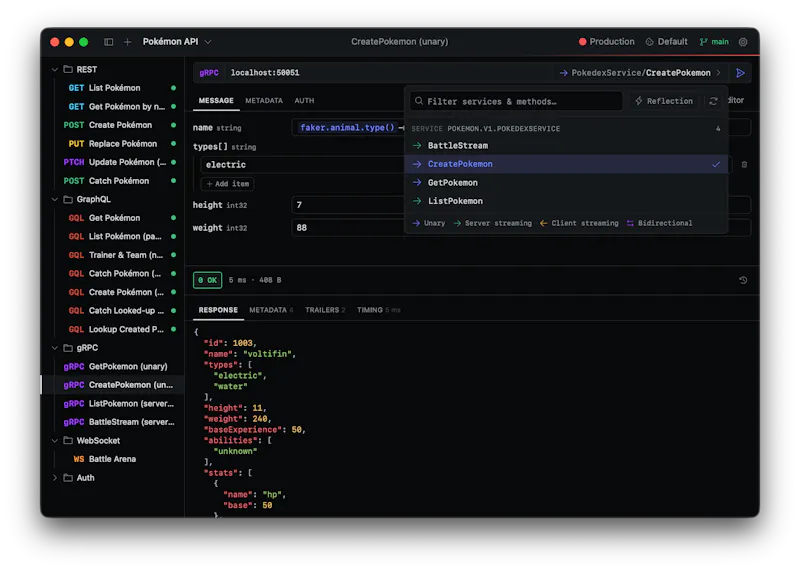The image size is (800, 571).
Task: Click the Filter services & methods field
Action: [516, 101]
